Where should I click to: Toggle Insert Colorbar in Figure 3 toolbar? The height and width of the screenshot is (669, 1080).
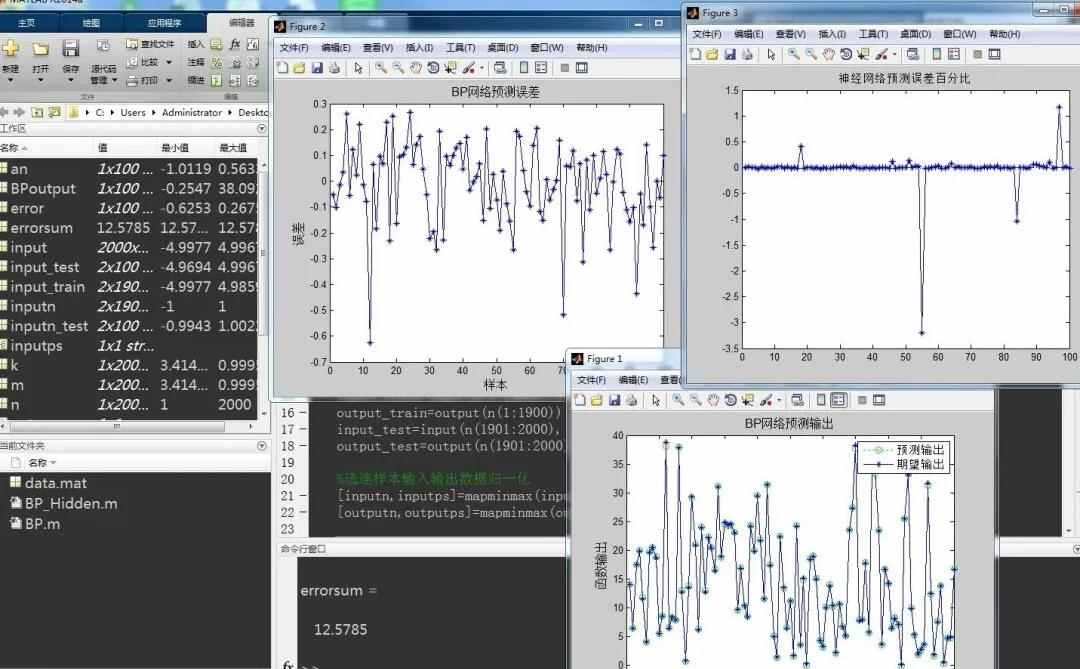tap(936, 54)
